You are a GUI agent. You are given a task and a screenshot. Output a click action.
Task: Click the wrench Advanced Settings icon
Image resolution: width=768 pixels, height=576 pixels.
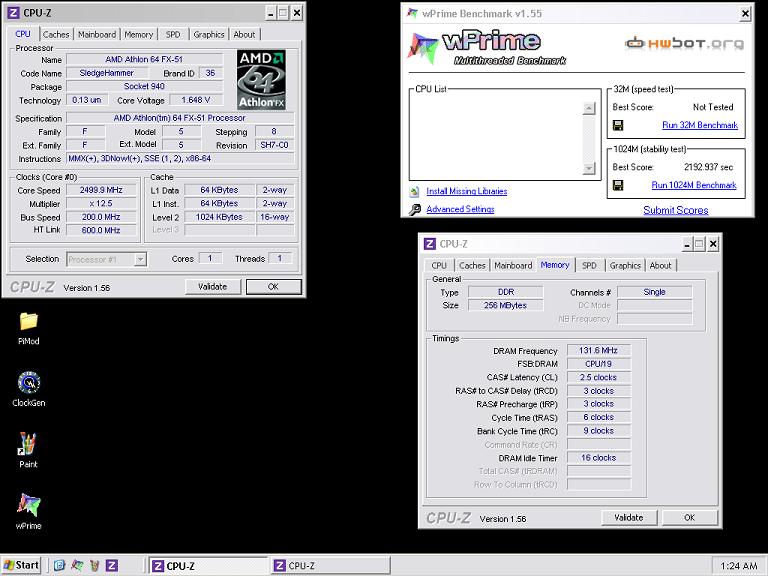point(414,210)
